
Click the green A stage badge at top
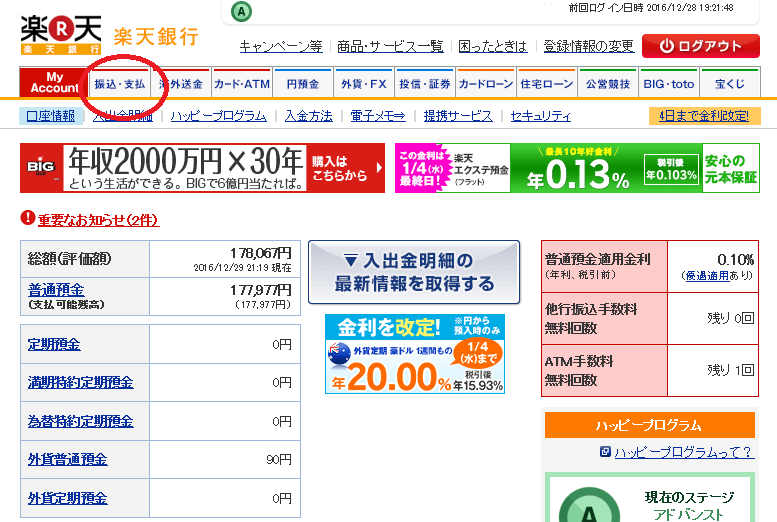click(241, 11)
